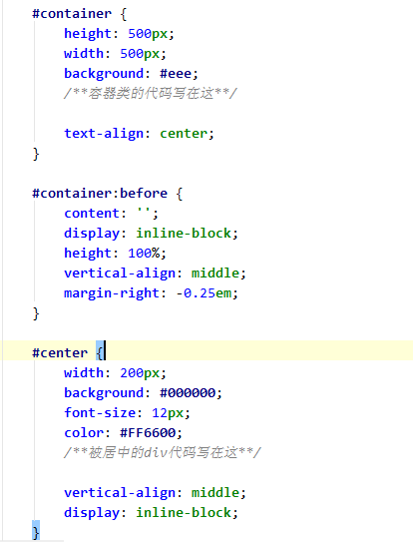This screenshot has height=542, width=413.
Task: Click the "background: #000000;" declaration
Action: (x=143, y=393)
